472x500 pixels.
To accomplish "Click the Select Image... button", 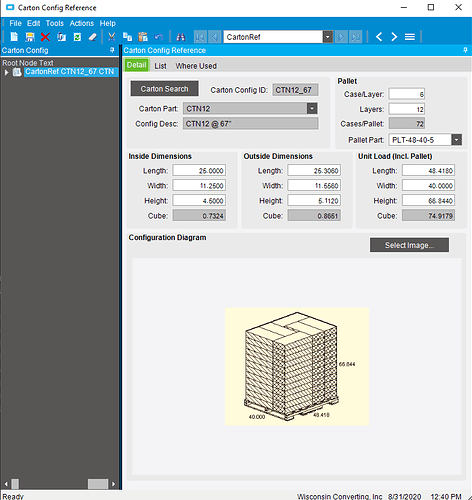I will coord(409,245).
